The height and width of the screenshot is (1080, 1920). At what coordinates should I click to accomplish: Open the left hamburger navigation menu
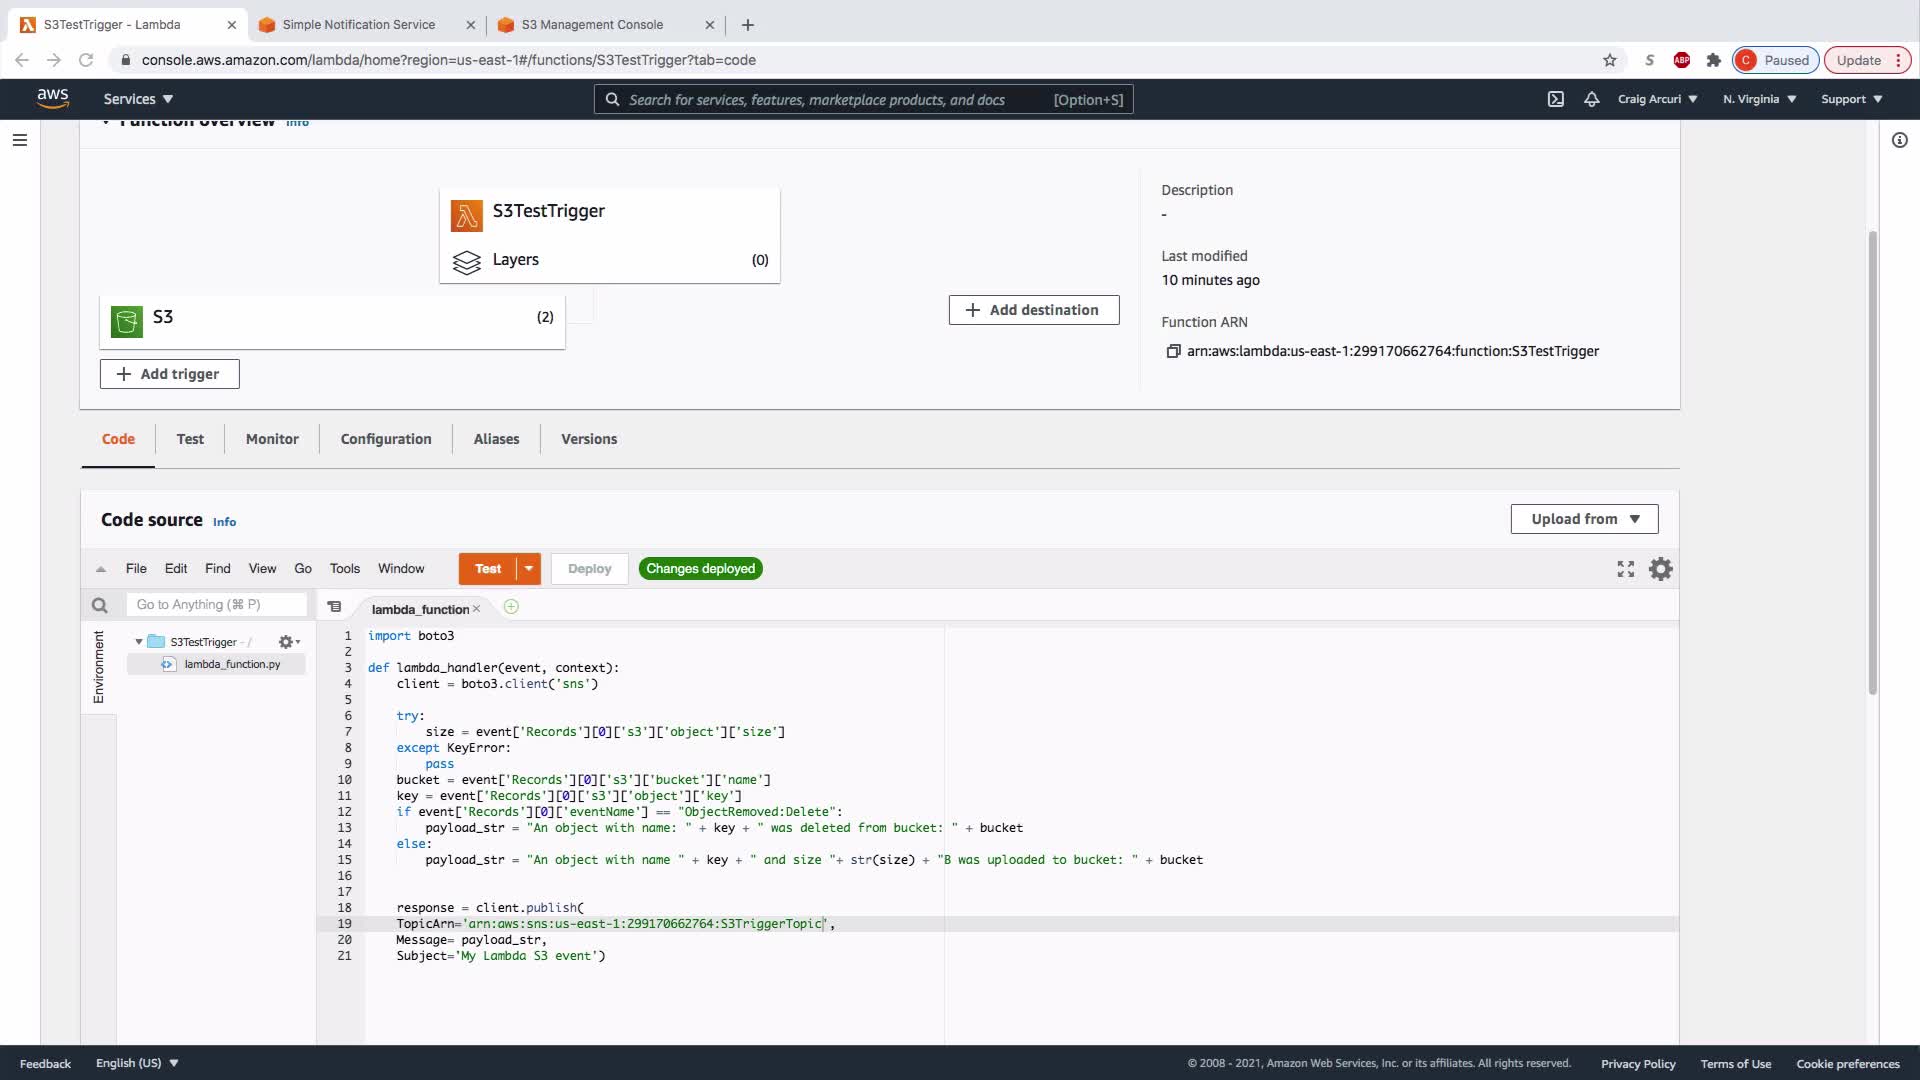pos(19,140)
